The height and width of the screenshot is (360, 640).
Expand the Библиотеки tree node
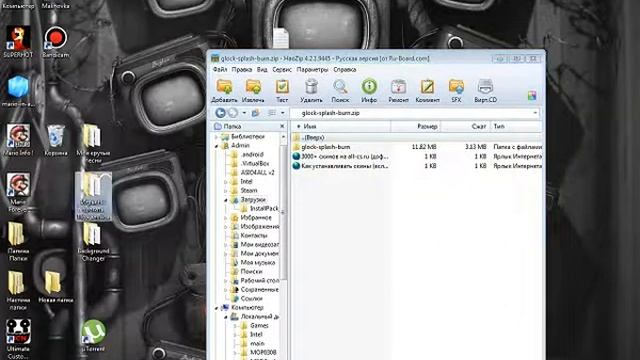click(217, 137)
